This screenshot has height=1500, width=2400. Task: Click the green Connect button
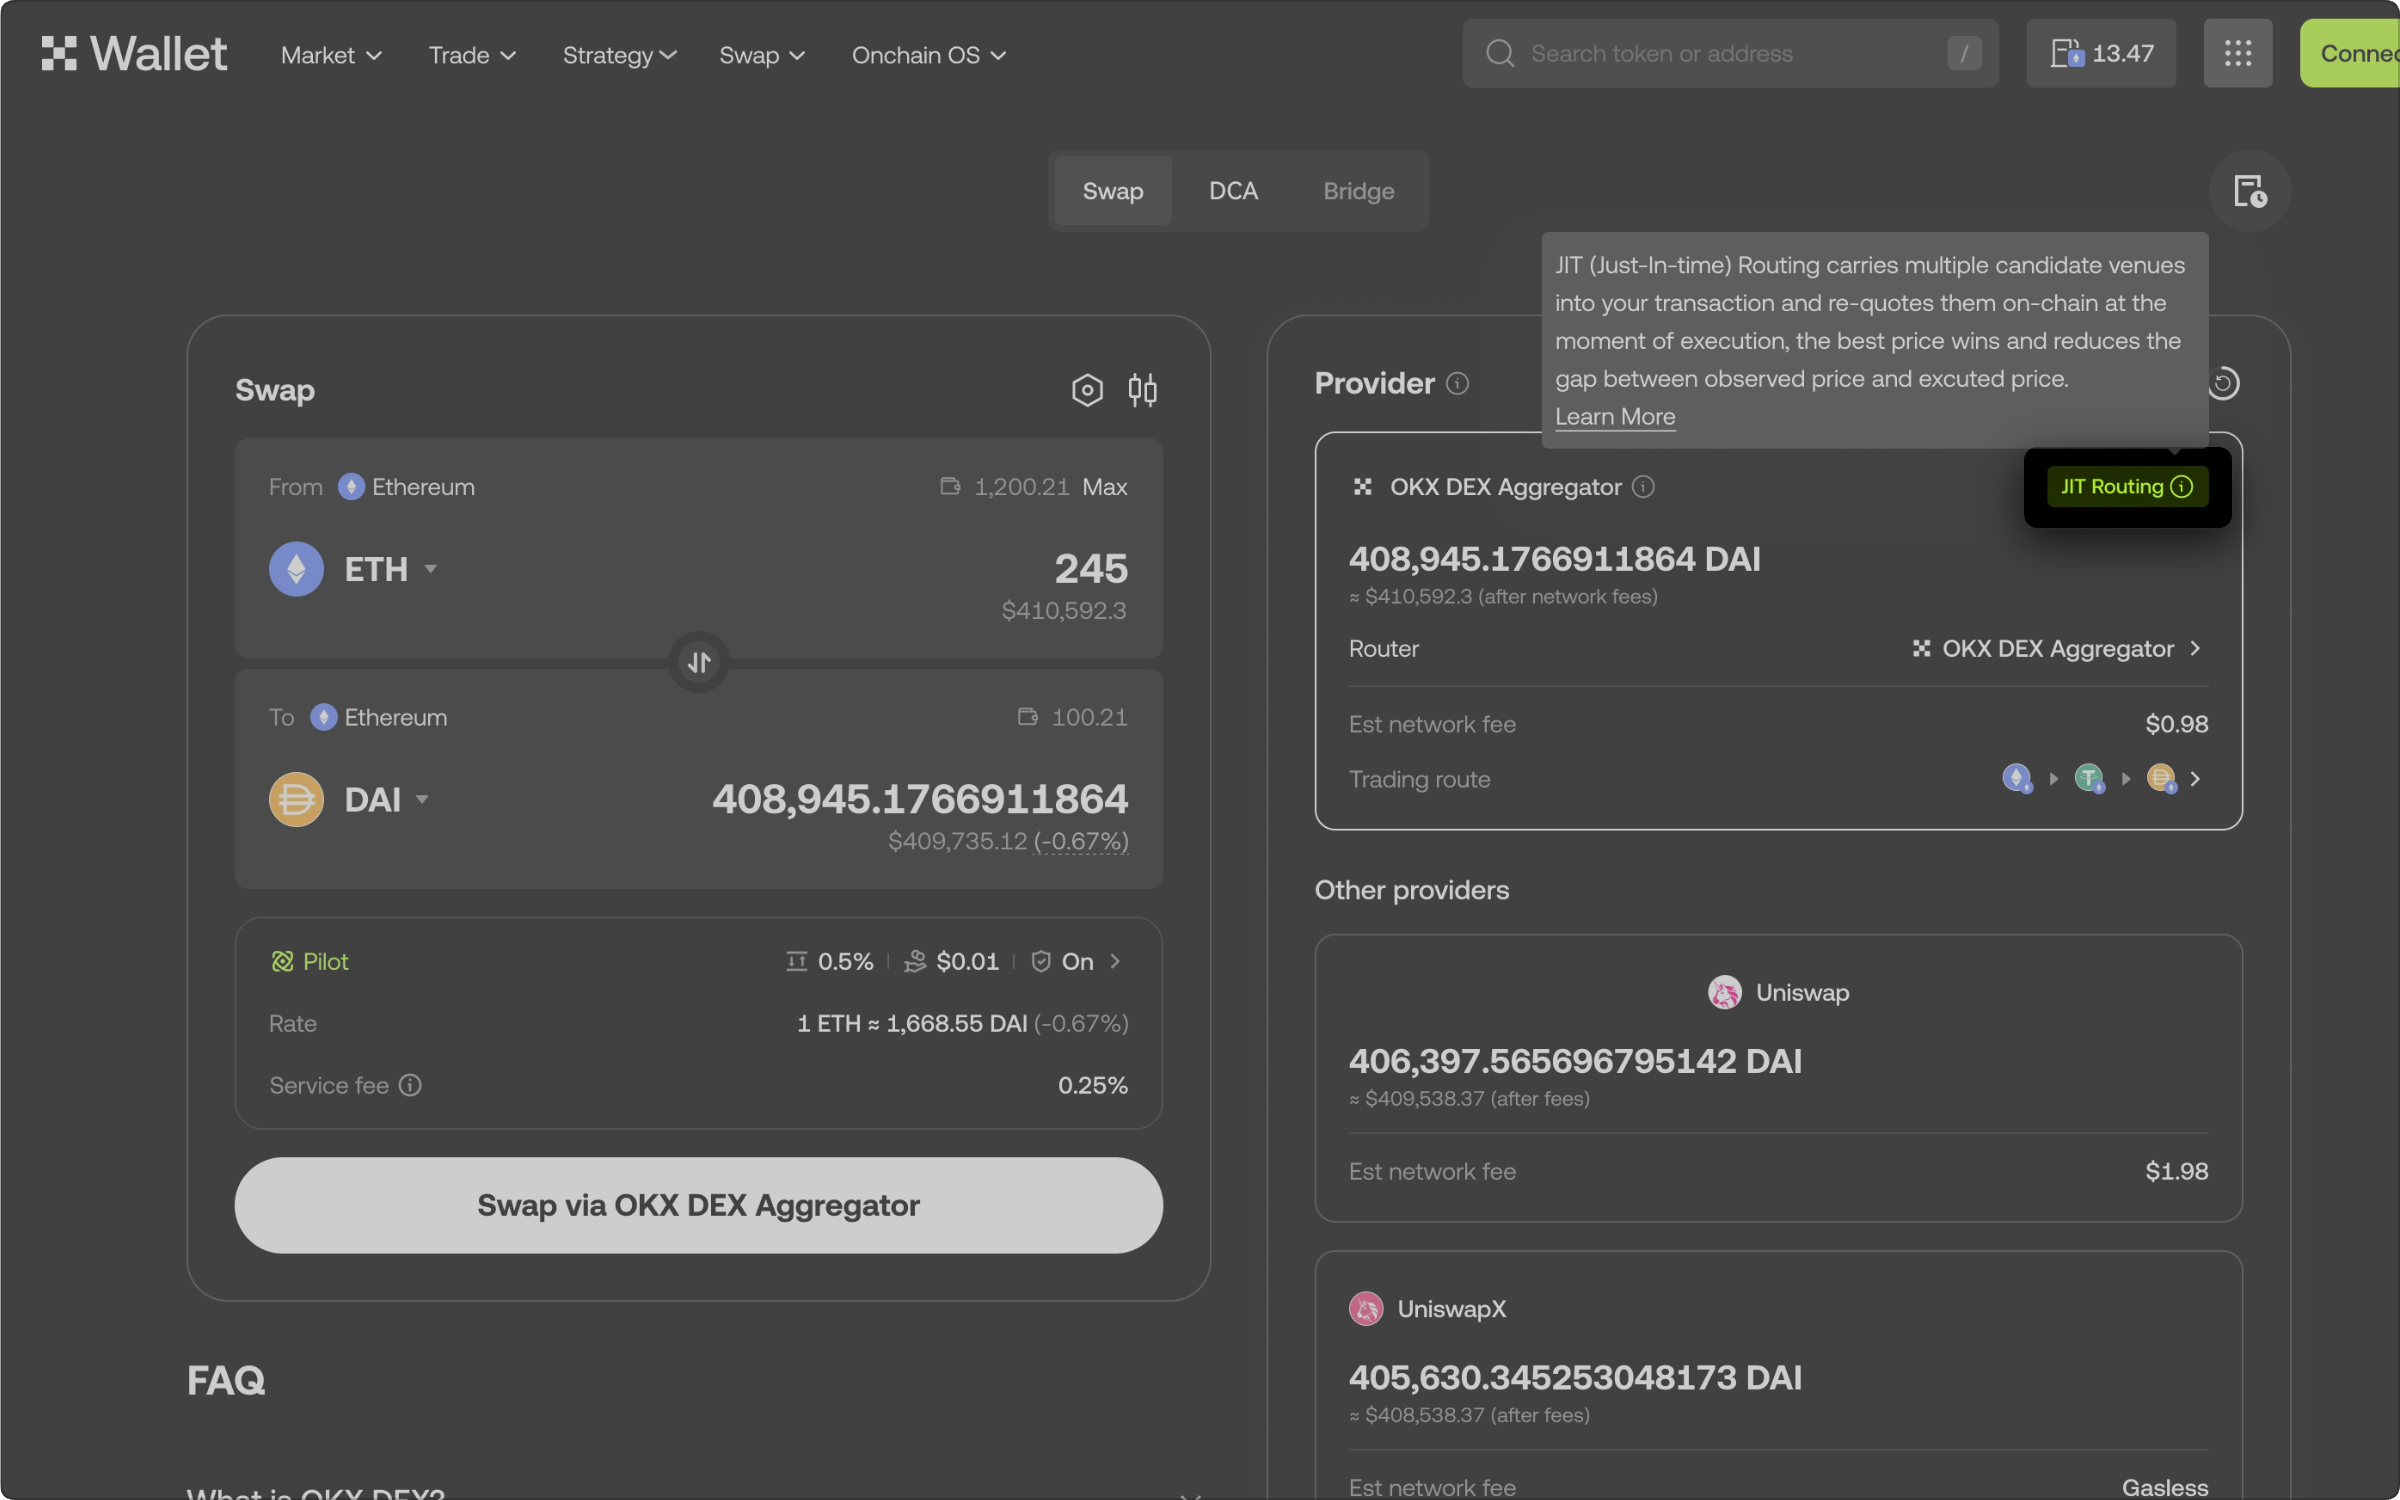(x=2351, y=53)
